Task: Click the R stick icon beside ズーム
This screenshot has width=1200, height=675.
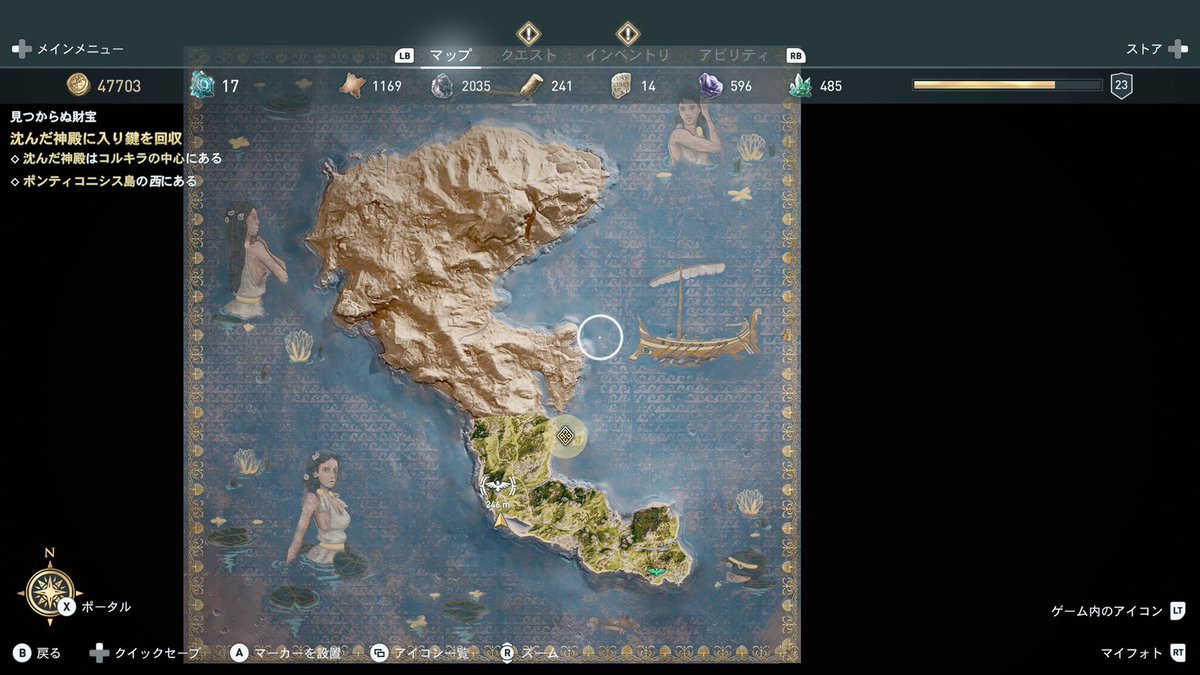Action: [508, 653]
